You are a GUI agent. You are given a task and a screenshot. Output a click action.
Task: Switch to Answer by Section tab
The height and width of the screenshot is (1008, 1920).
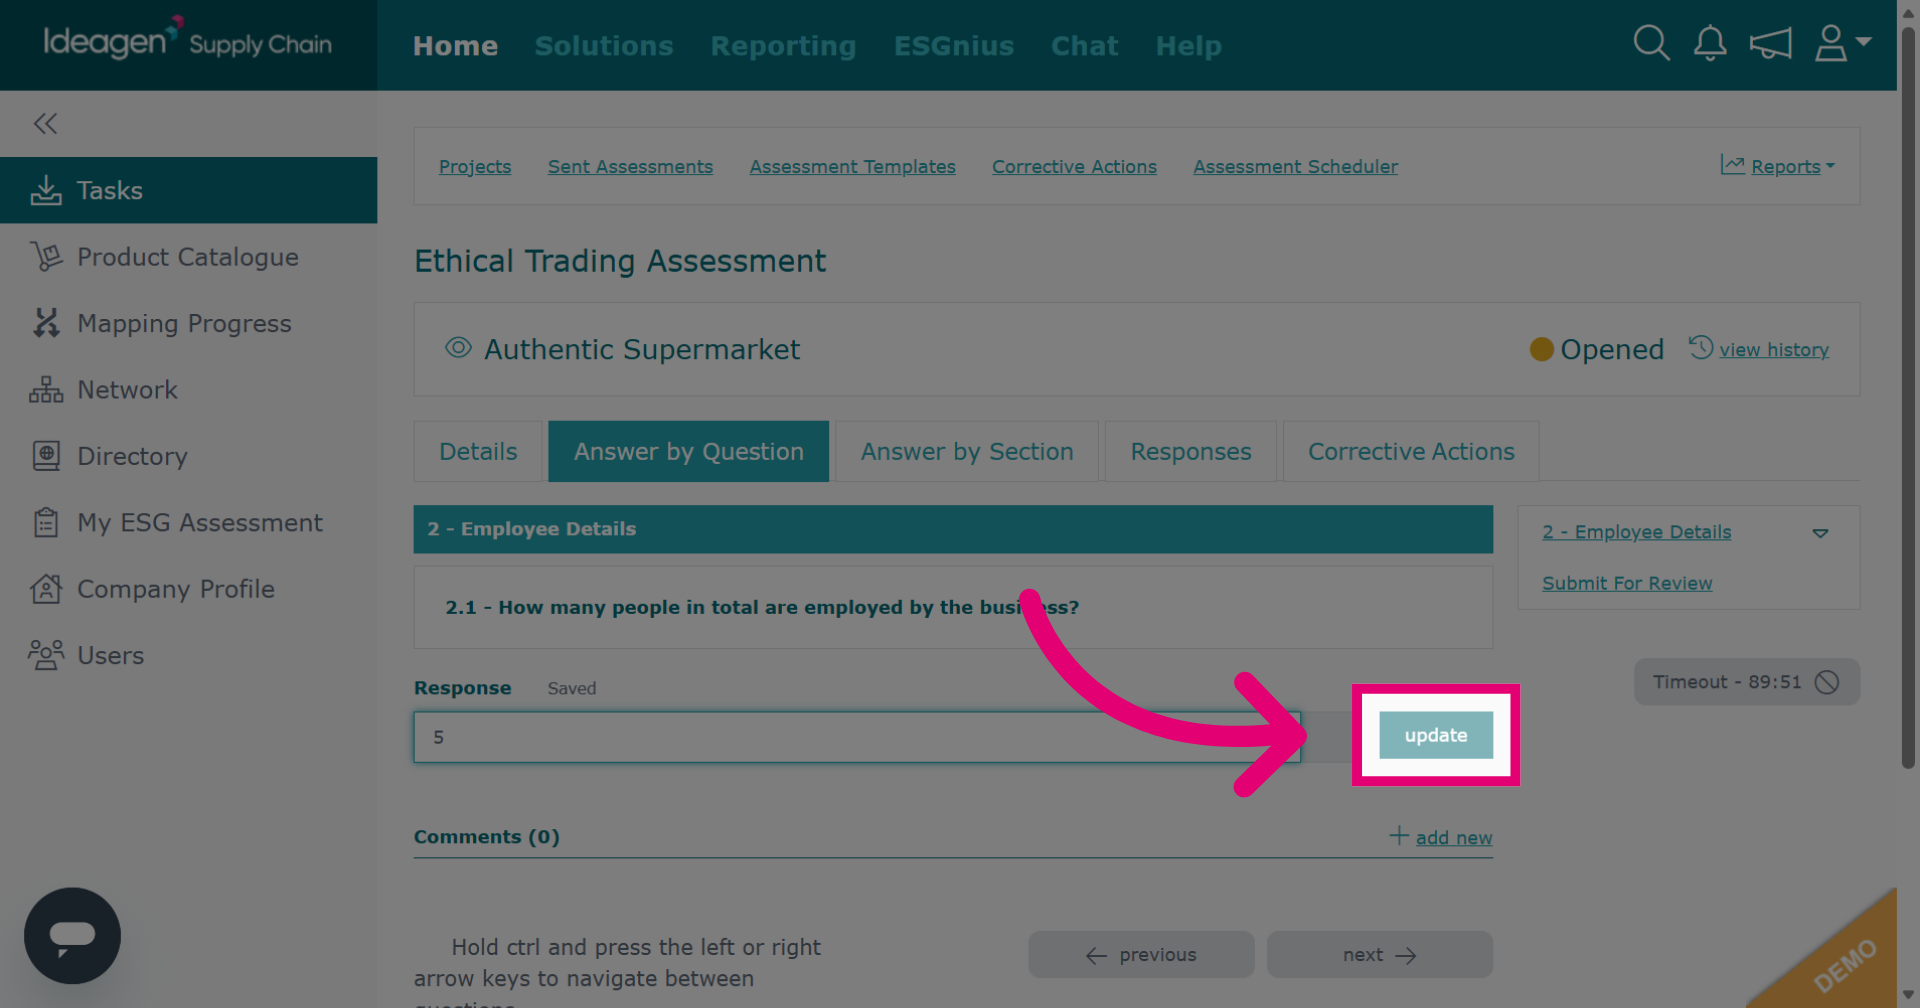click(967, 452)
